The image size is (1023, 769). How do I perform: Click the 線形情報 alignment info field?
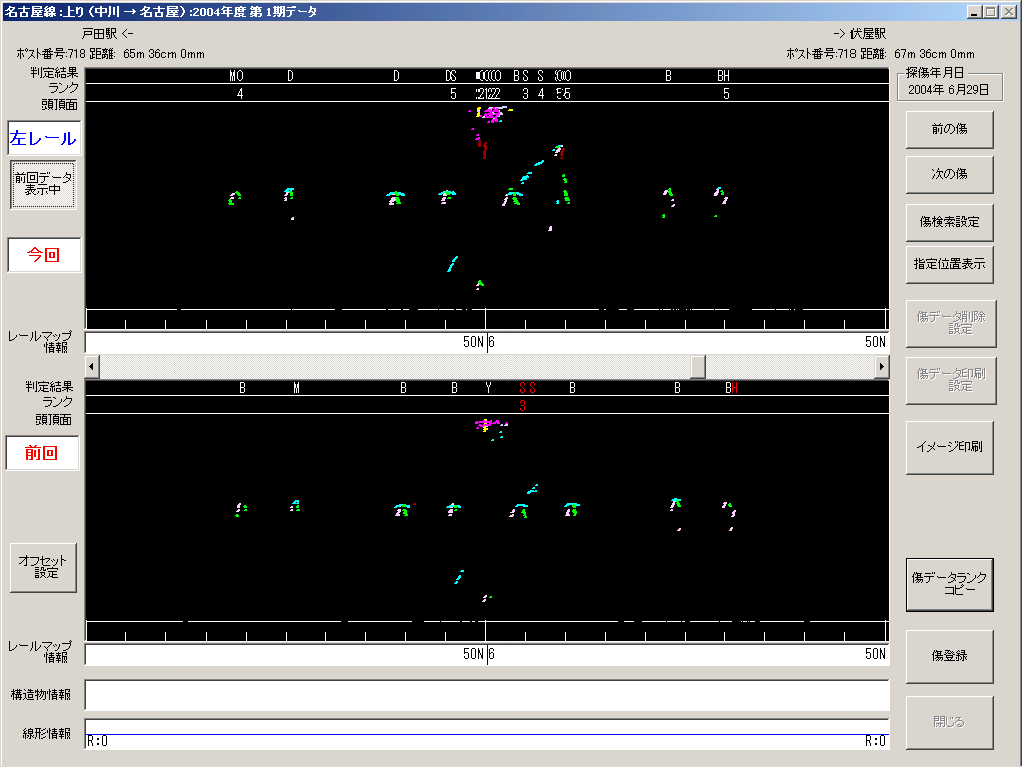pyautogui.click(x=486, y=734)
